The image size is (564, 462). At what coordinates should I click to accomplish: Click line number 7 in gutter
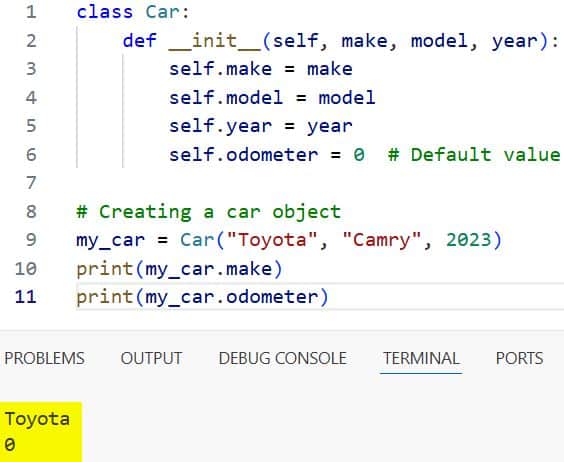point(31,183)
